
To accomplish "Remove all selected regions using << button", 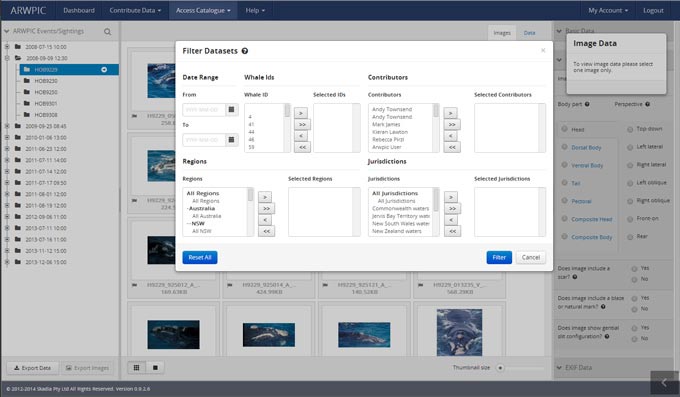I will pos(266,231).
